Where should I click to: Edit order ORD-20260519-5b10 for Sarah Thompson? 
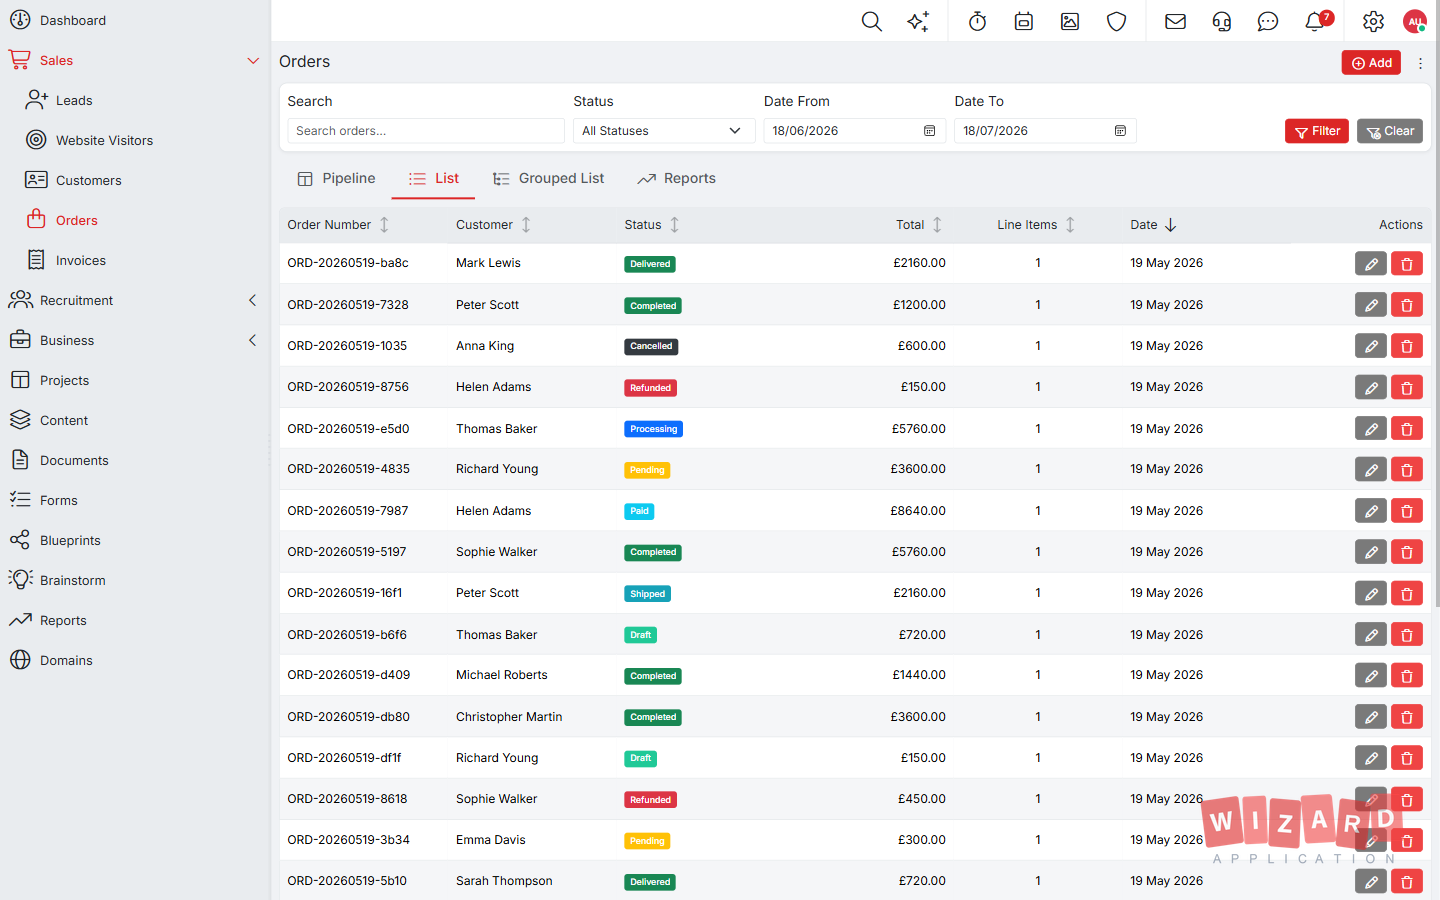[x=1371, y=882]
